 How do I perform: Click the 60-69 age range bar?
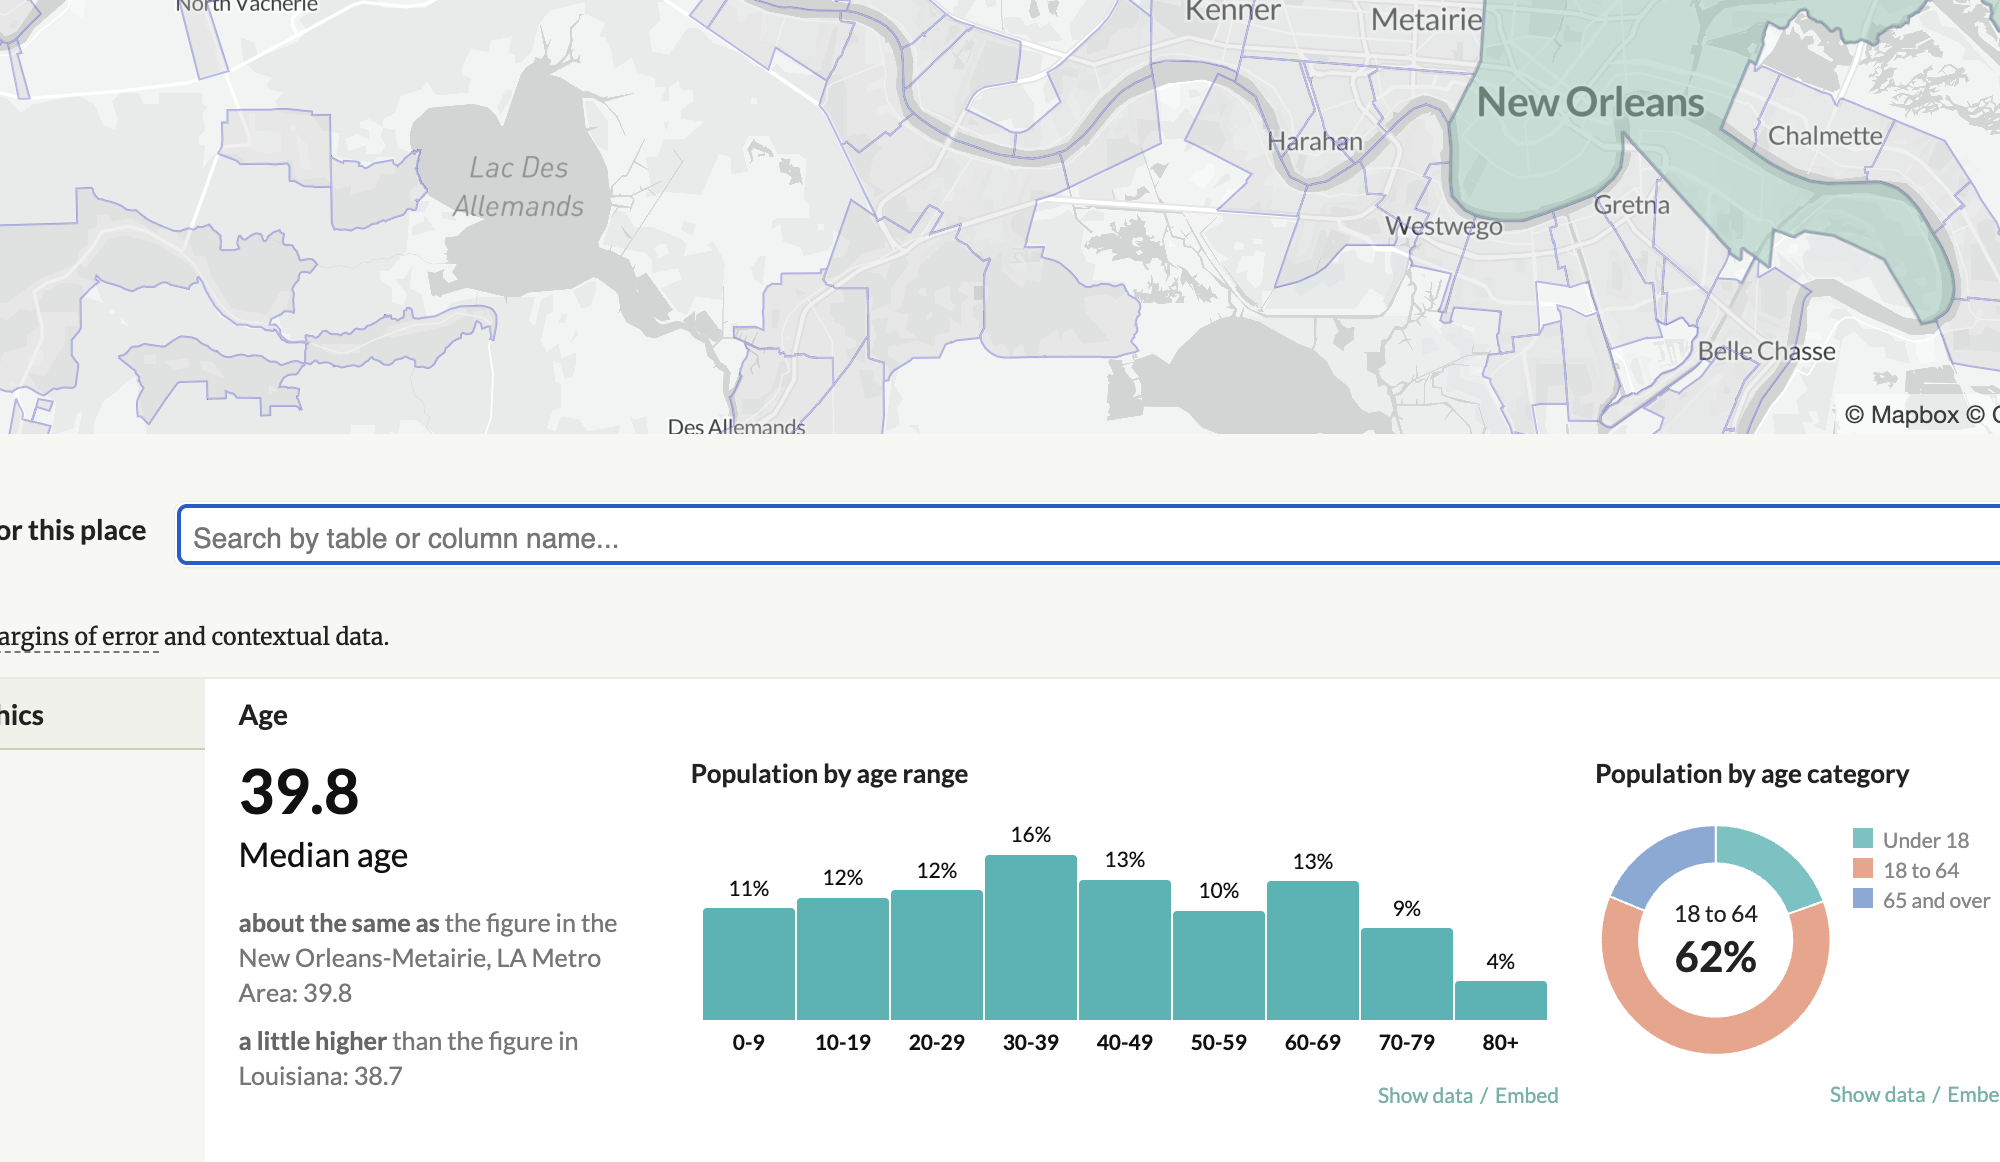(x=1312, y=950)
